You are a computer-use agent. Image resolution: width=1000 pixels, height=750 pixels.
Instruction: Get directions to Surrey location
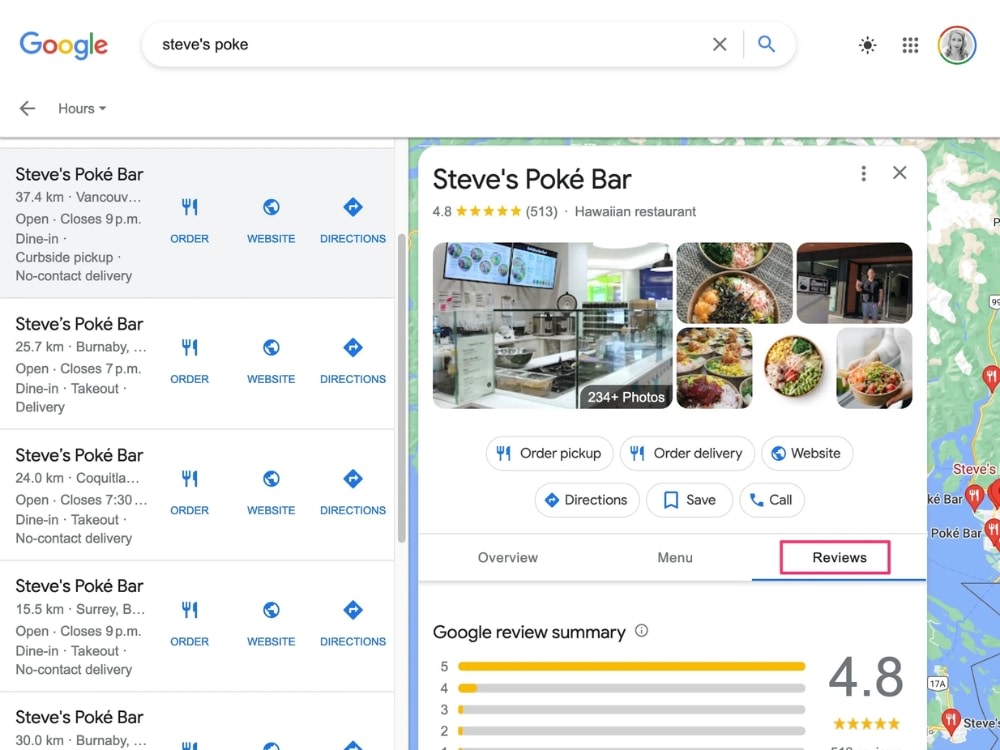click(353, 624)
